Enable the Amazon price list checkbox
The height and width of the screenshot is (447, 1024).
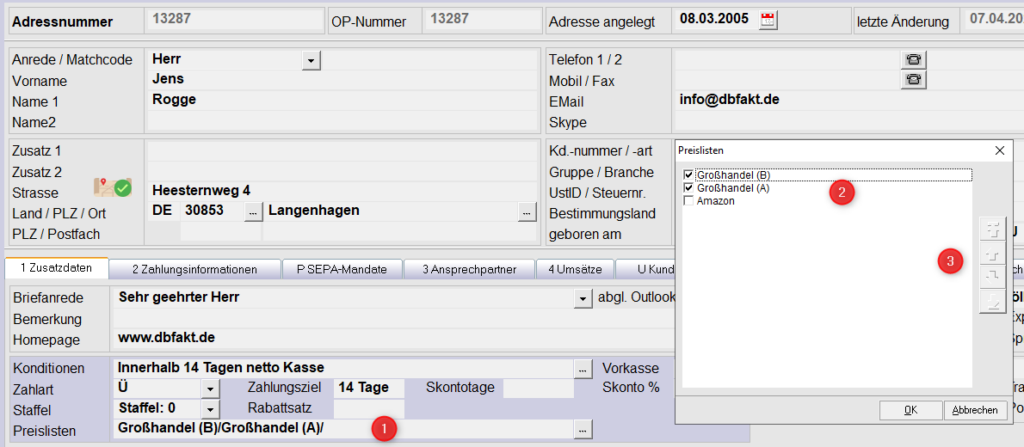[688, 201]
